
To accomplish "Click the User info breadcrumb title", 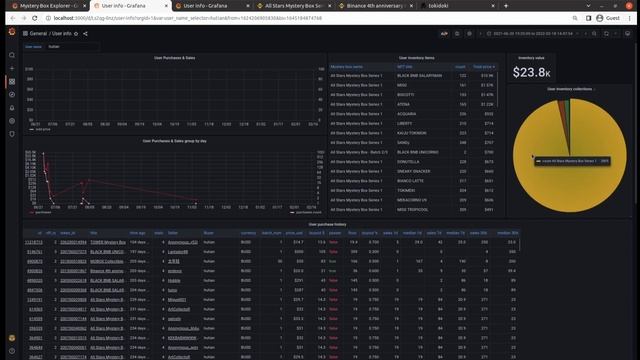I will coord(62,33).
